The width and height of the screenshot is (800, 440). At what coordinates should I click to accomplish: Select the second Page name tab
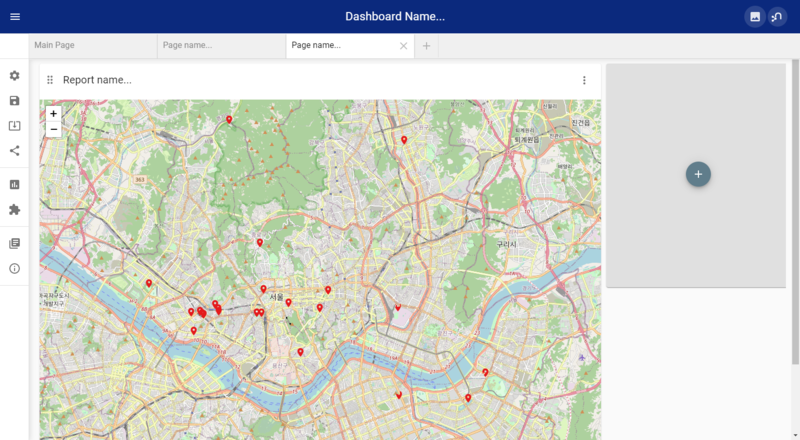(221, 45)
